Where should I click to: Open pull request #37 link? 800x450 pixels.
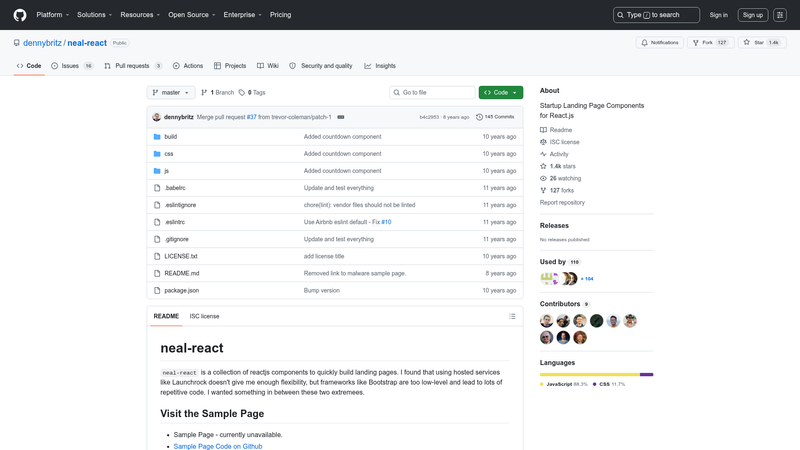[x=252, y=117]
